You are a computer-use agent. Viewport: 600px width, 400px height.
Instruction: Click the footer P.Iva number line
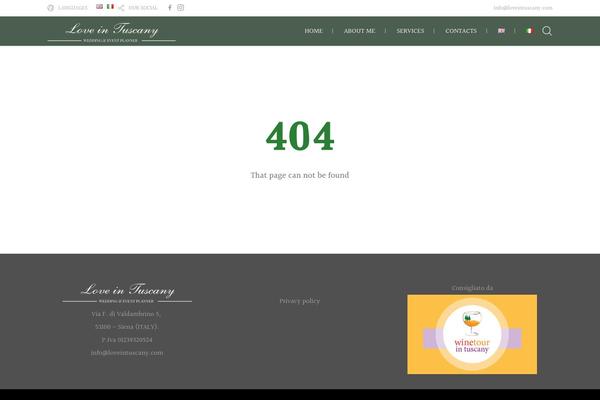[x=127, y=340]
